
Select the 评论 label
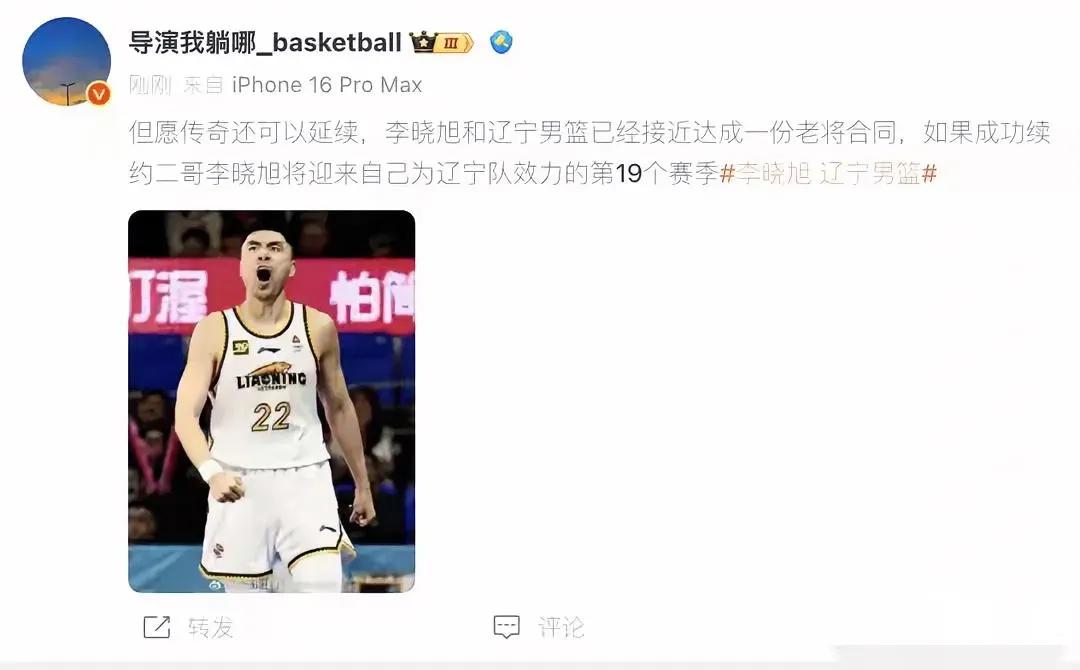tap(561, 627)
